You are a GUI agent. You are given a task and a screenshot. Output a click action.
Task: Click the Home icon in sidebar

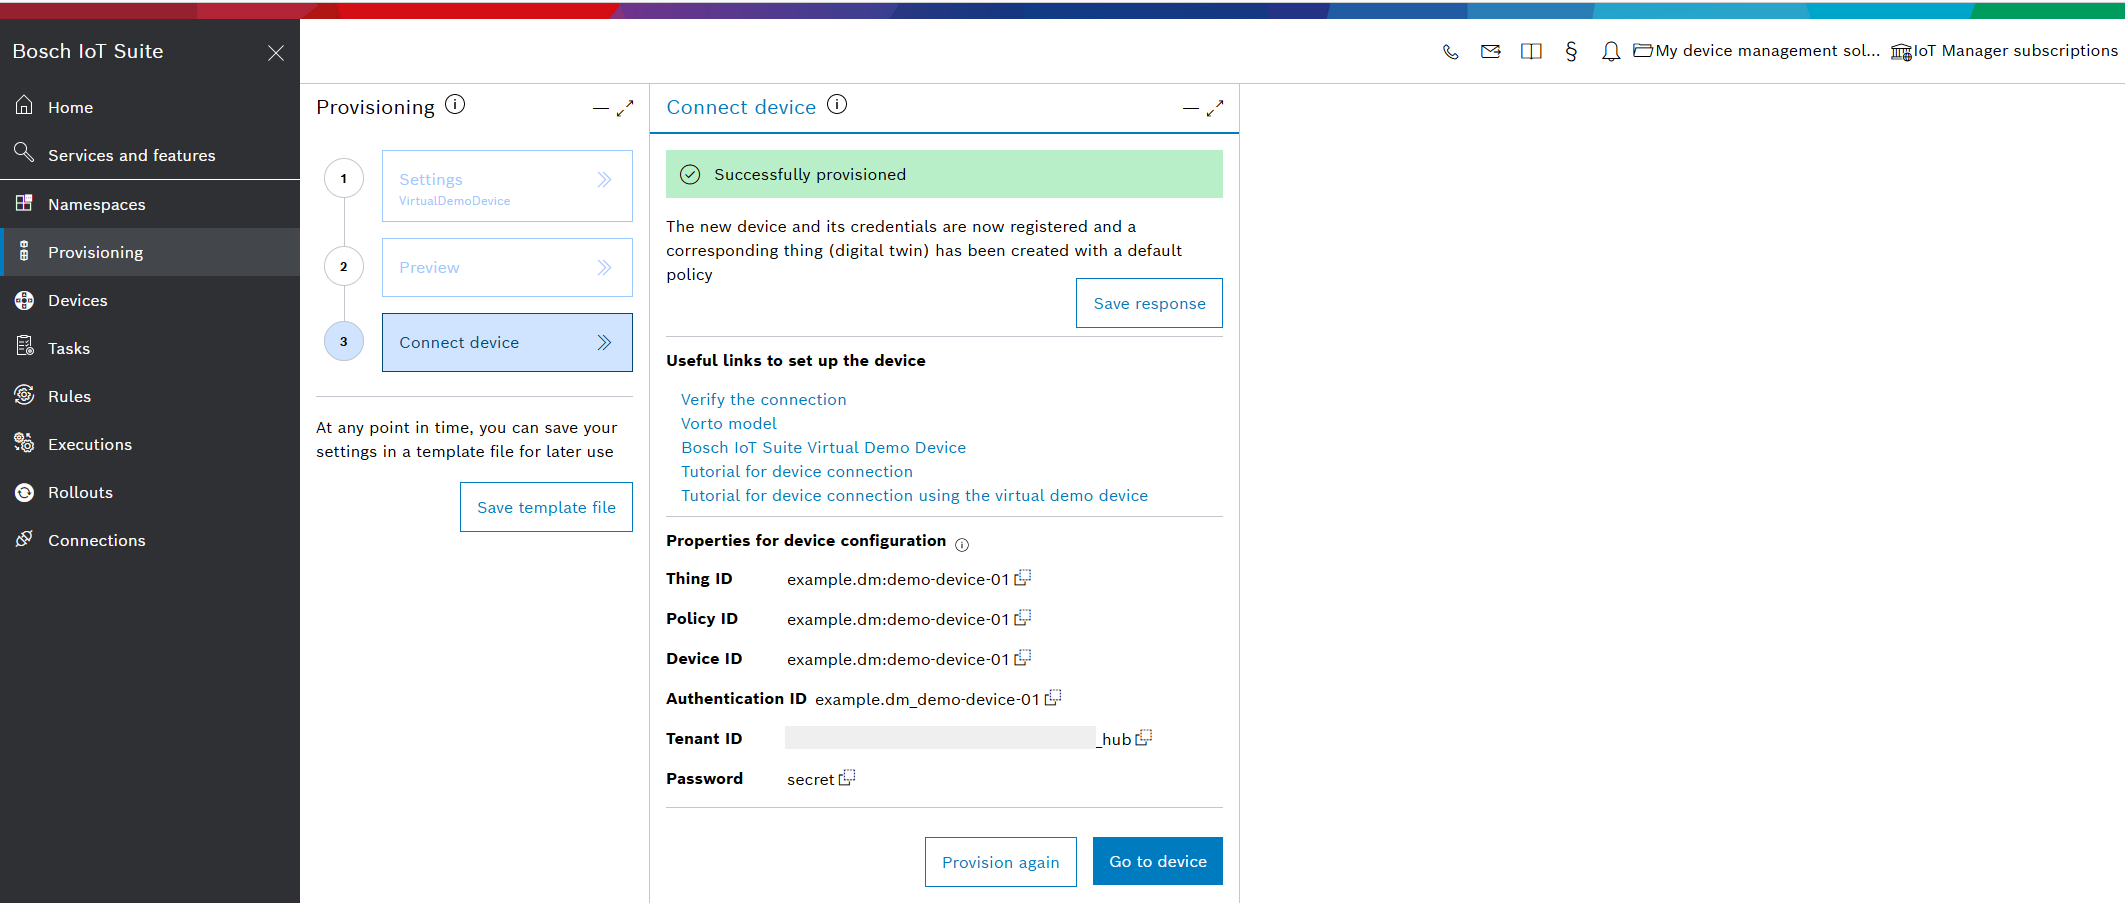tap(24, 105)
